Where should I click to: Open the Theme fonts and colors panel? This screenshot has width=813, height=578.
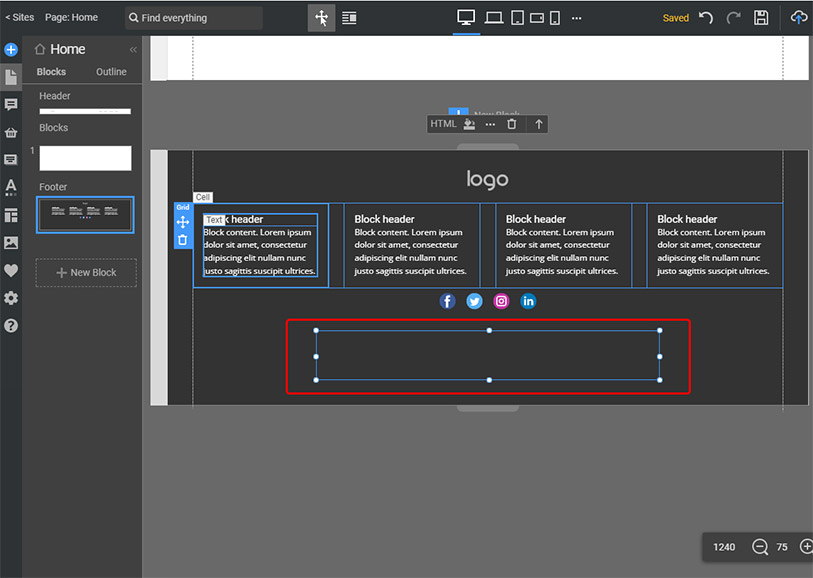[x=11, y=186]
